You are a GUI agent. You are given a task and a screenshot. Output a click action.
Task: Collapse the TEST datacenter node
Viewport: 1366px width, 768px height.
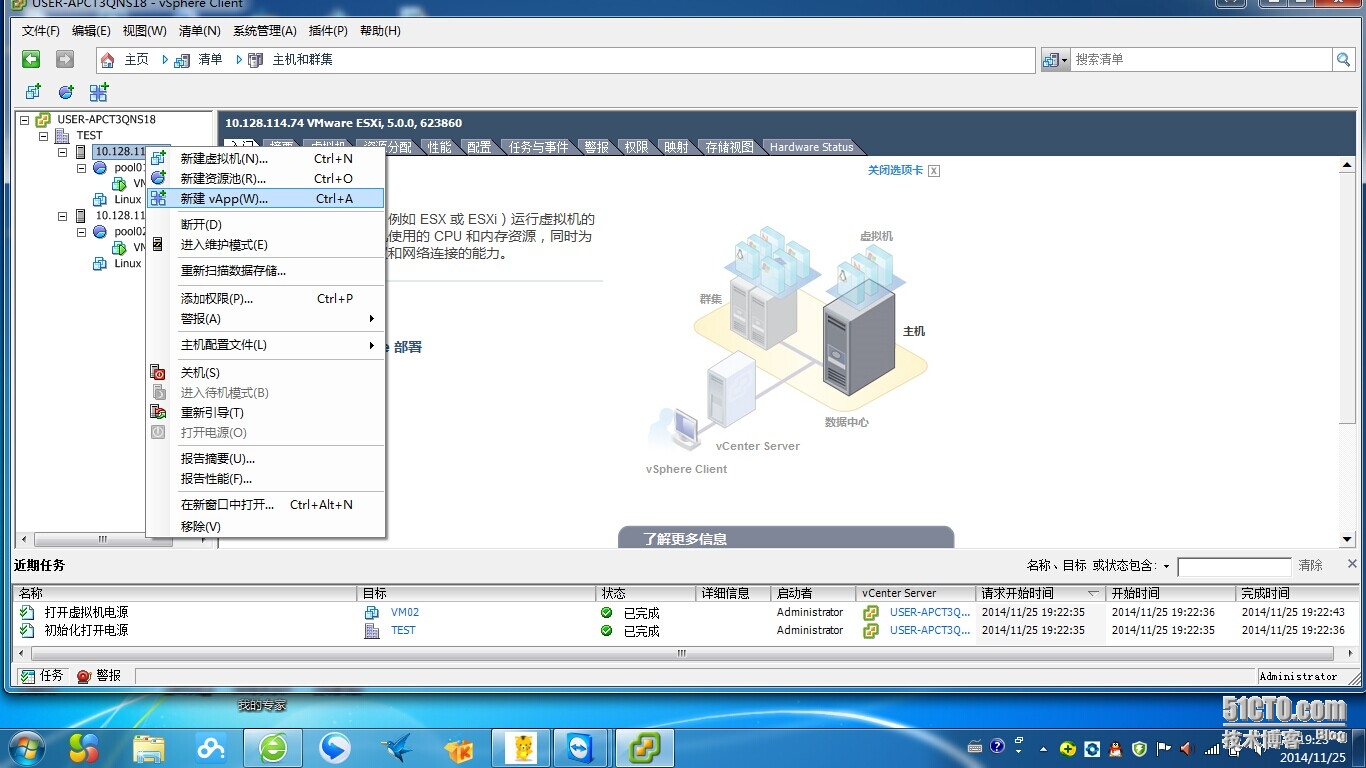(44, 135)
